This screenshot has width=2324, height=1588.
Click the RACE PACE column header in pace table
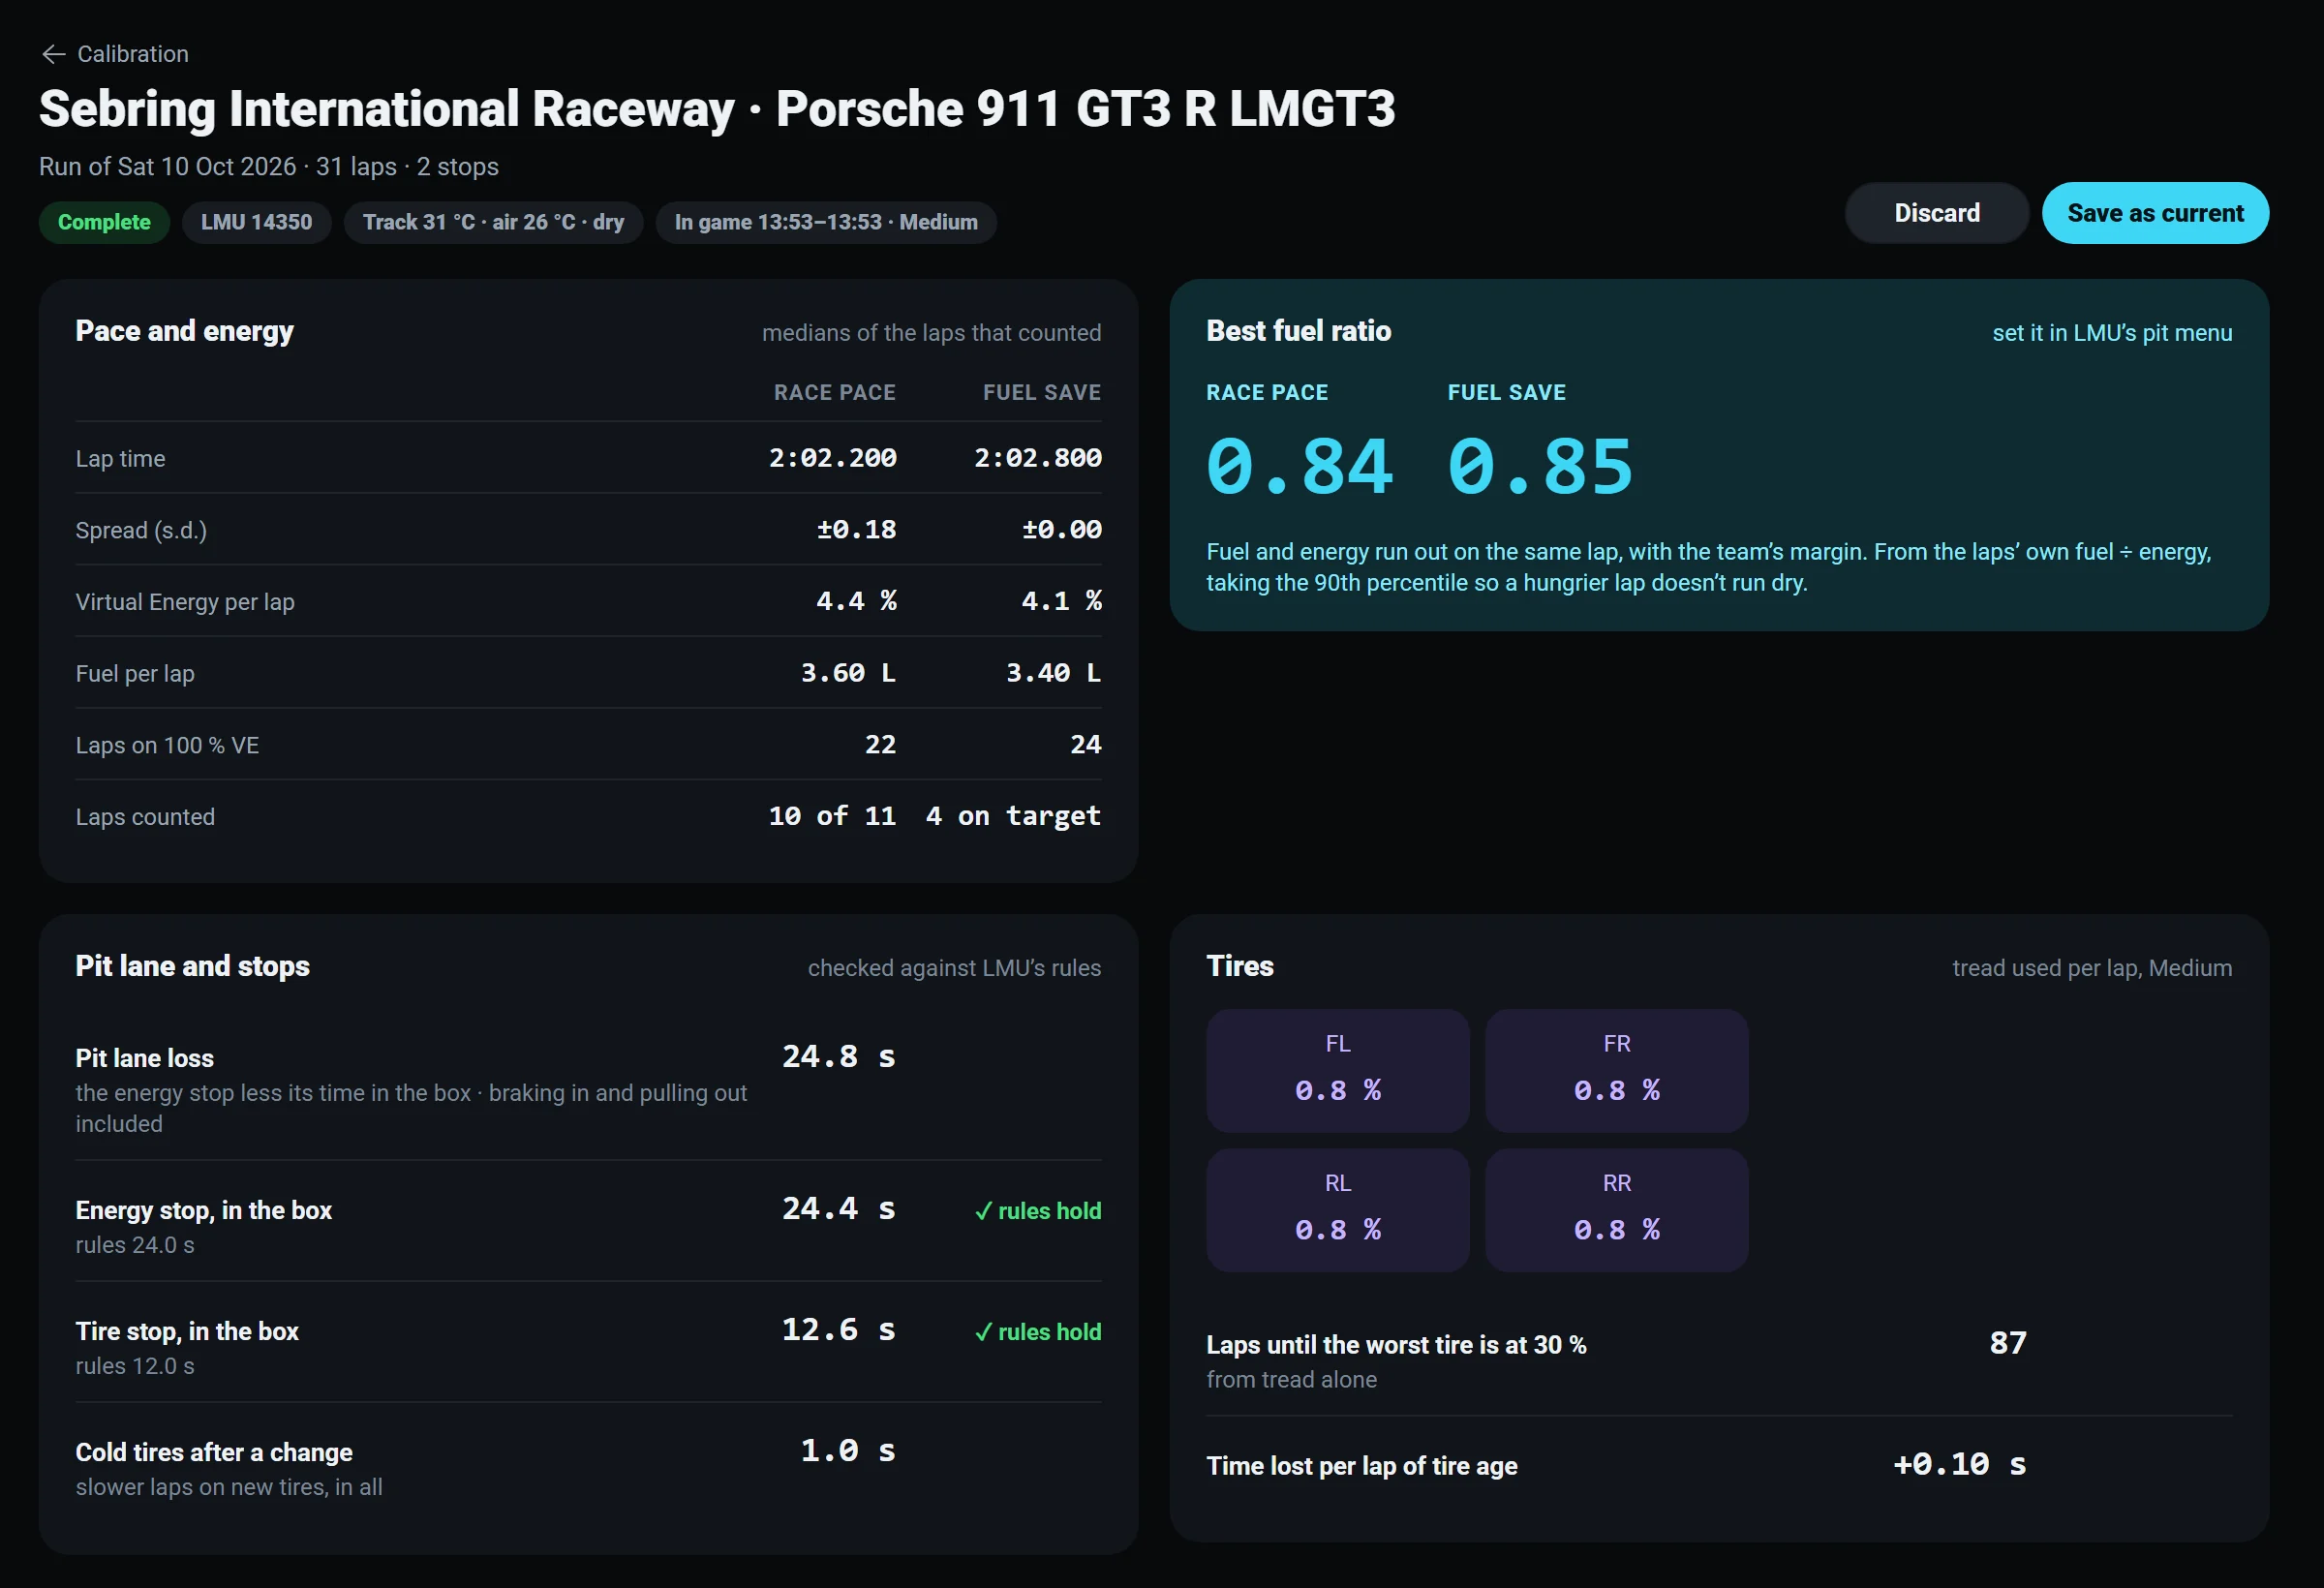[x=834, y=393]
